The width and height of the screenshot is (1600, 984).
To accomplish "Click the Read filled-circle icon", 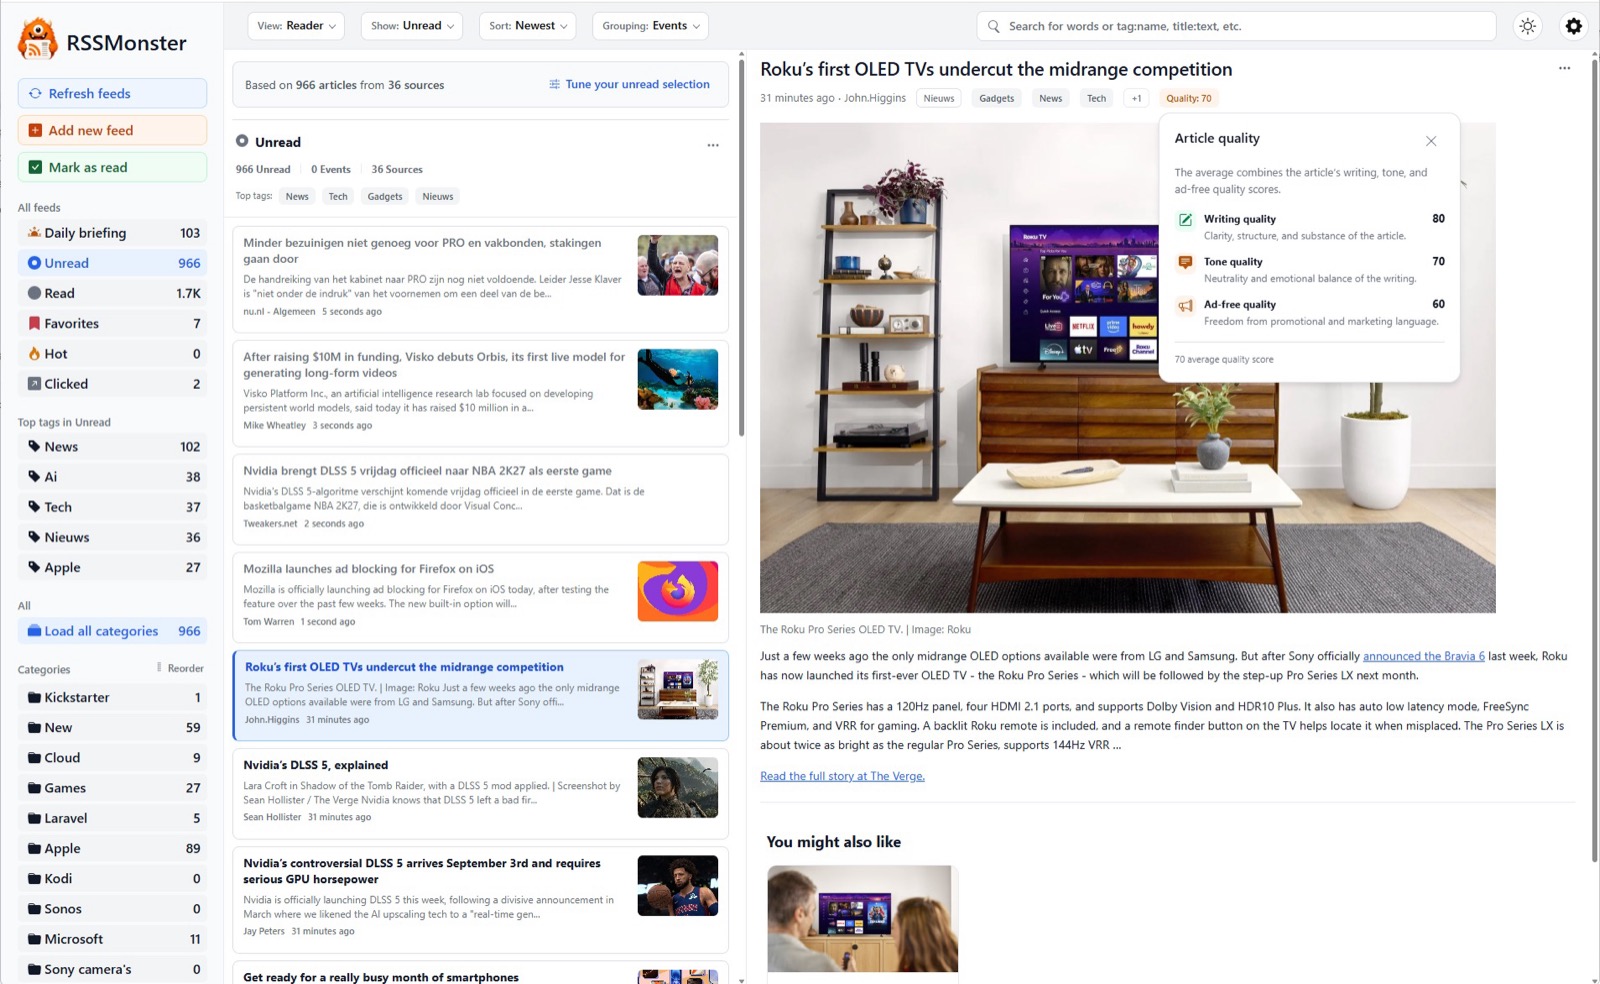I will tap(34, 293).
